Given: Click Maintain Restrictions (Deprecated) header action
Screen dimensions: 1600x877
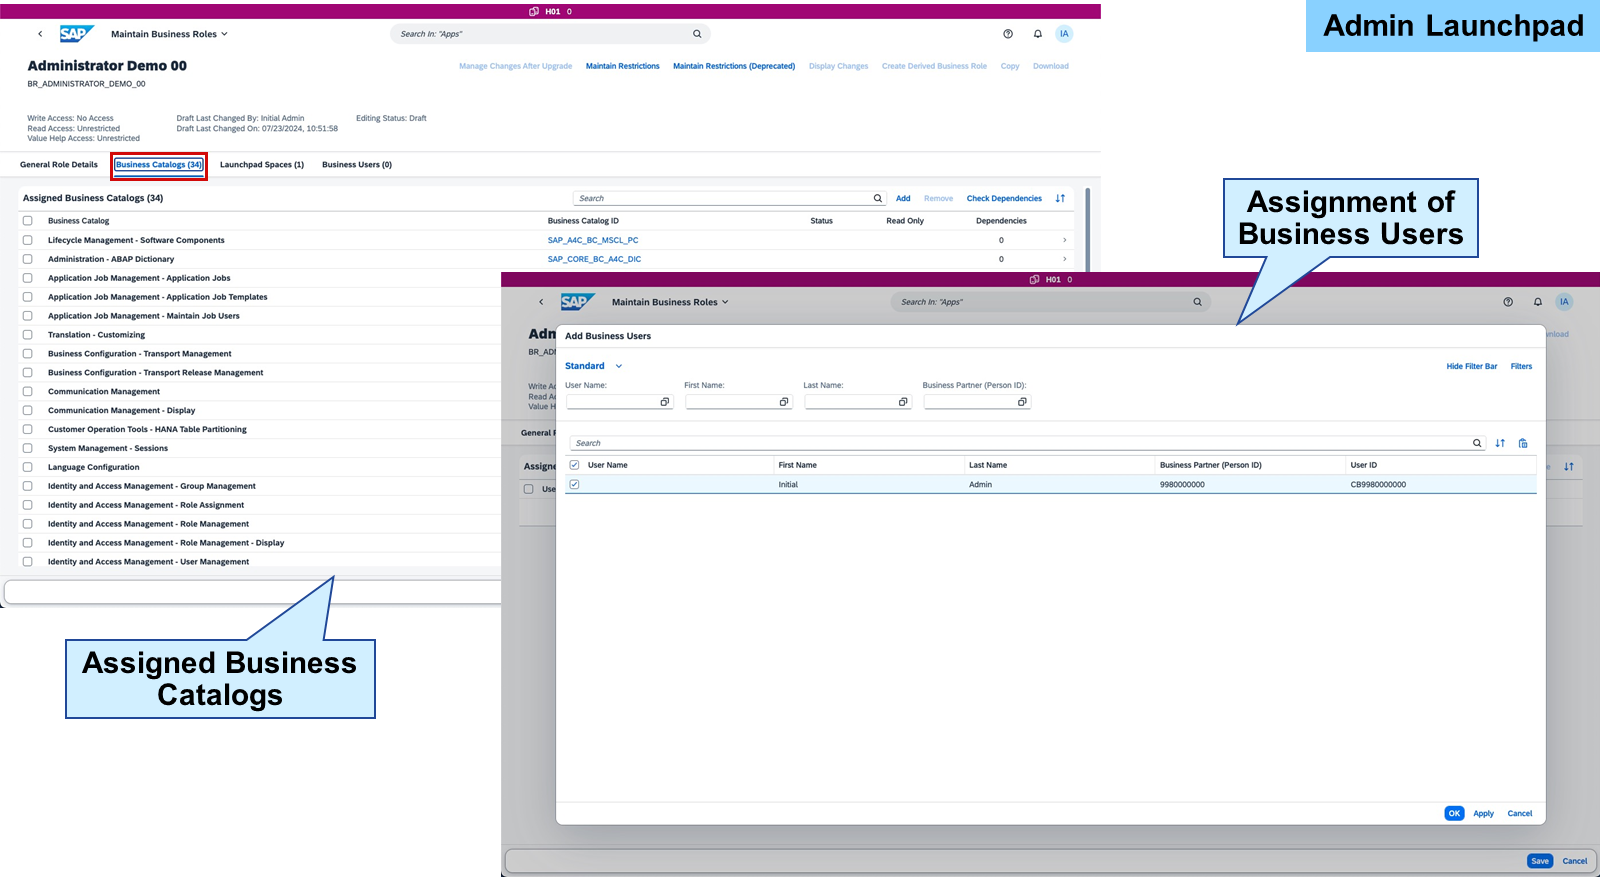Looking at the screenshot, I should coord(734,66).
